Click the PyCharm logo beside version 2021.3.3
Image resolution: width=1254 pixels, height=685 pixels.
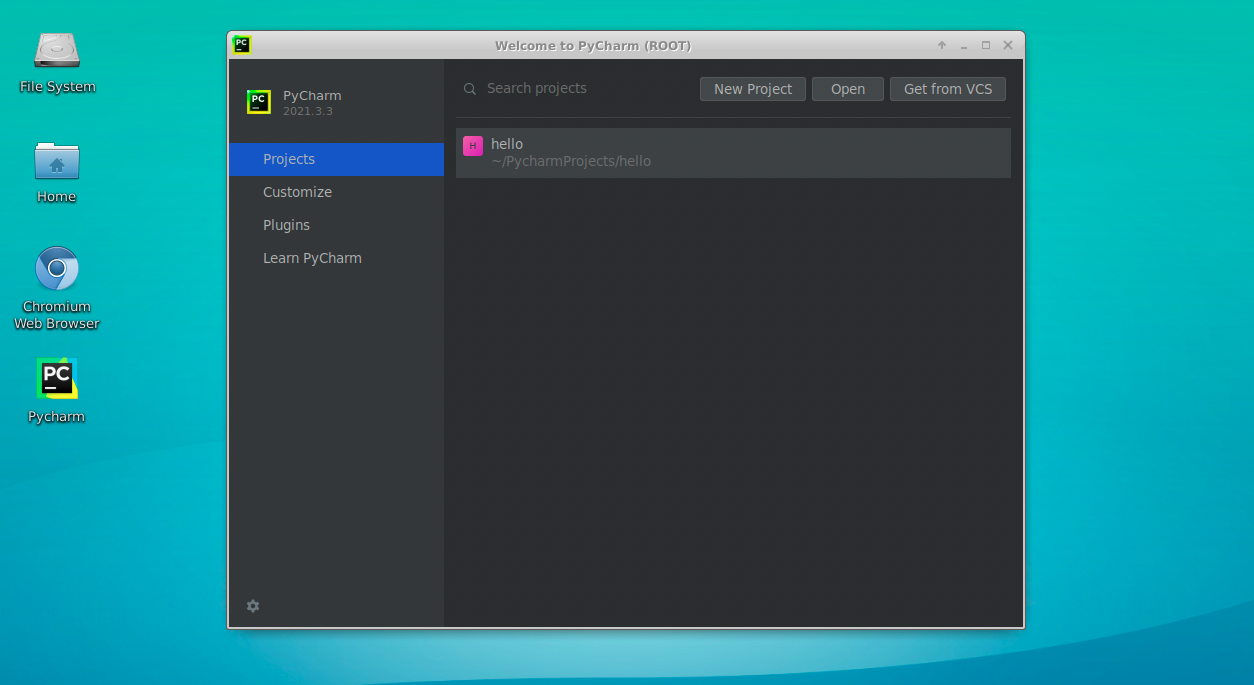259,102
